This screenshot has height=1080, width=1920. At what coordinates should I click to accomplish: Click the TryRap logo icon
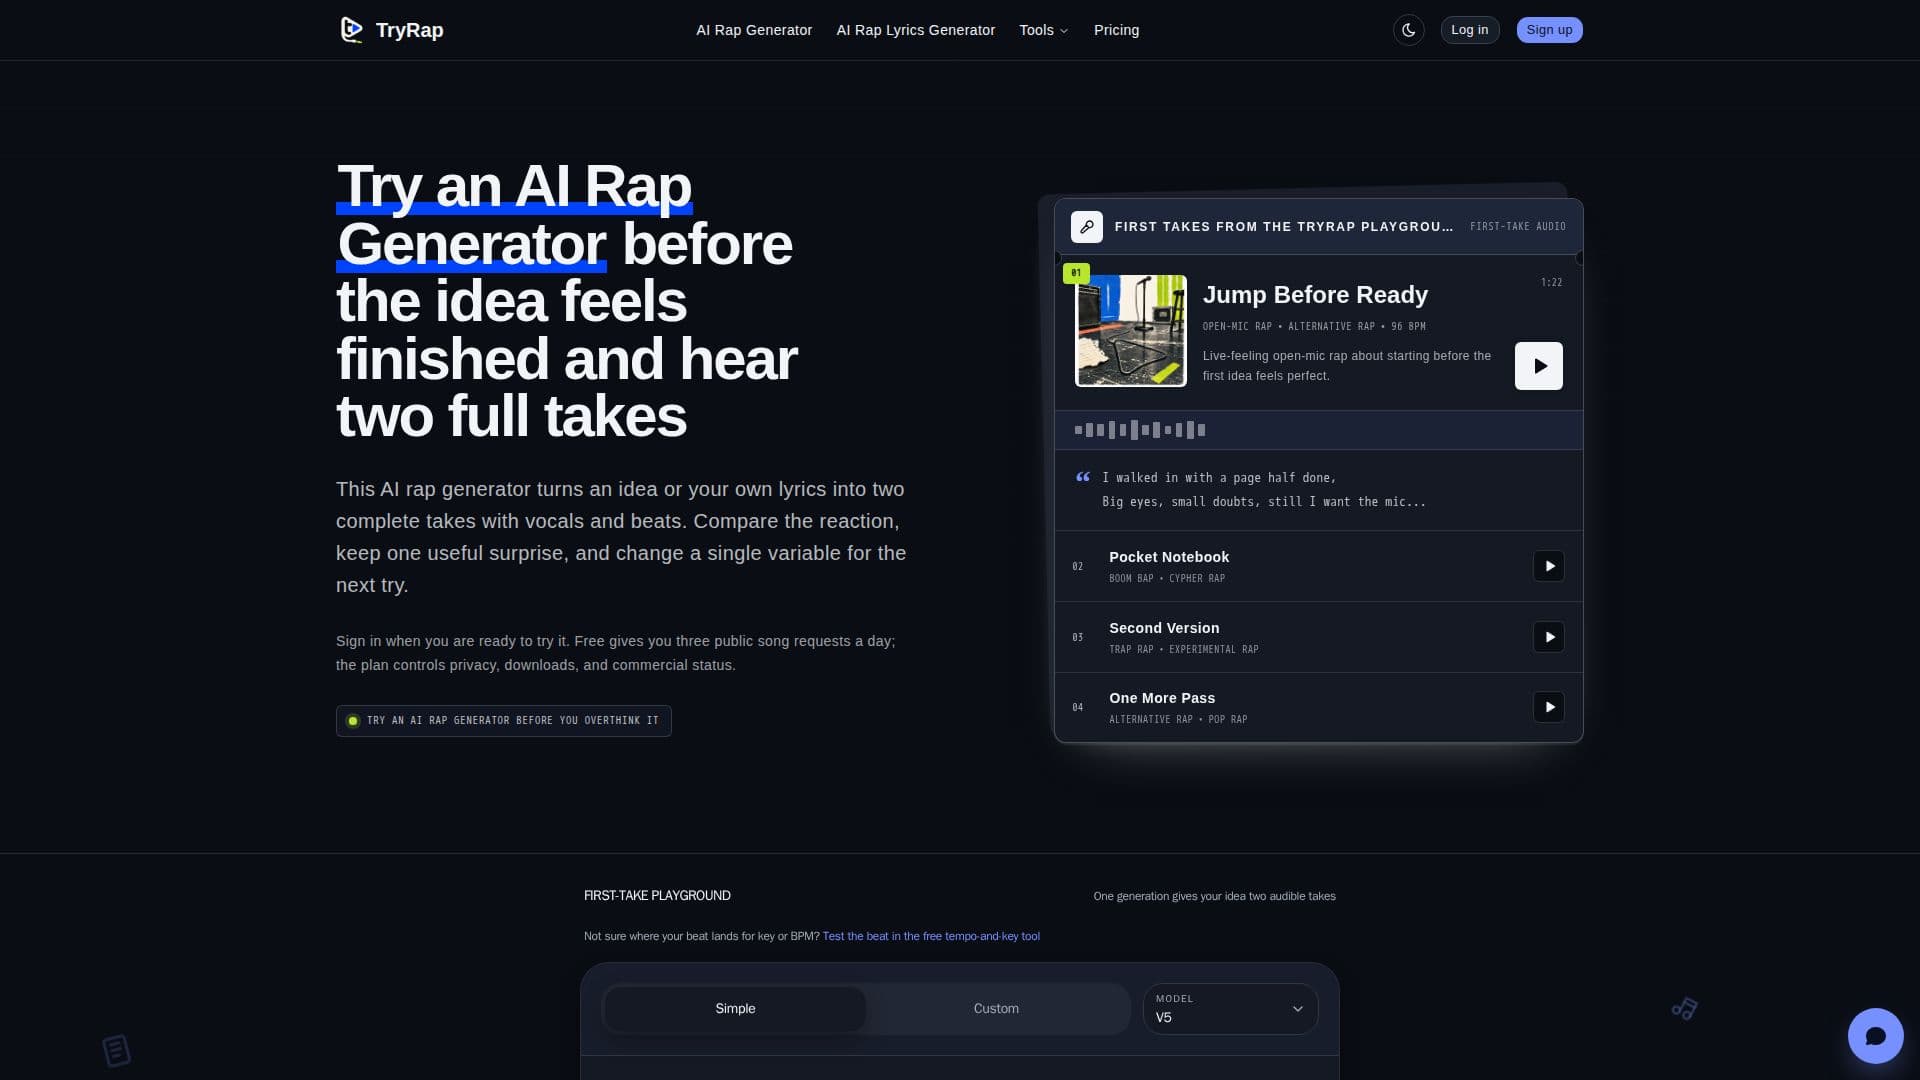351,30
